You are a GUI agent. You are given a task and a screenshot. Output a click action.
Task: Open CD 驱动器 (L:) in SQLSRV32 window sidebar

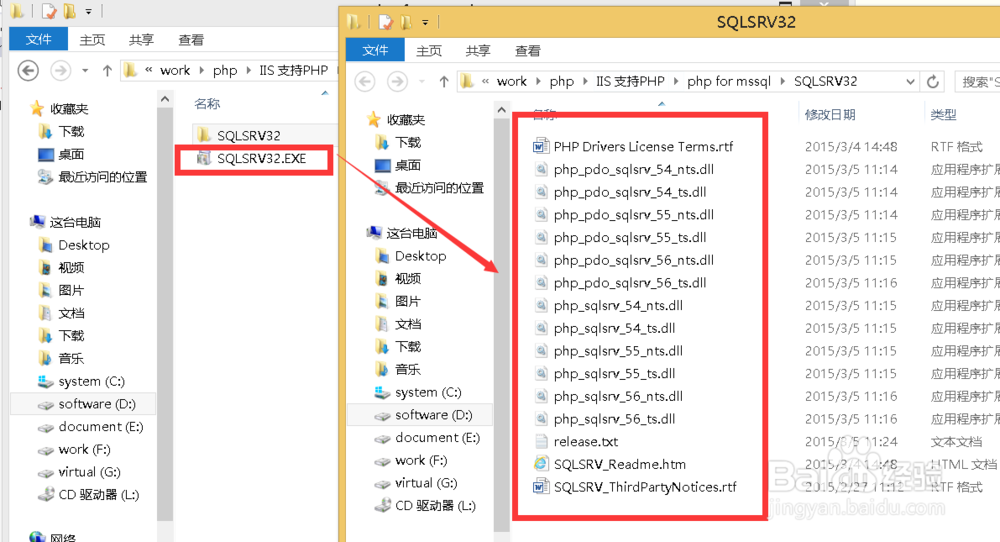(x=435, y=506)
